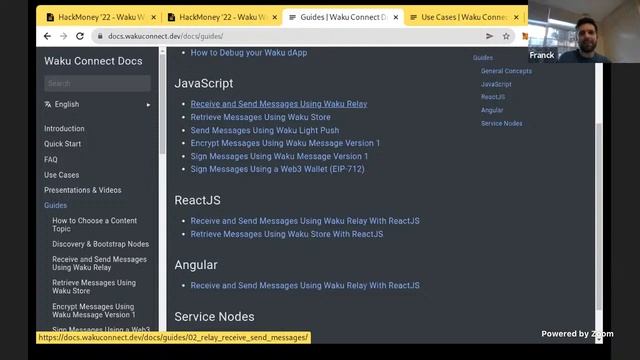
Task: Click the lock icon in address bar
Action: coord(100,36)
